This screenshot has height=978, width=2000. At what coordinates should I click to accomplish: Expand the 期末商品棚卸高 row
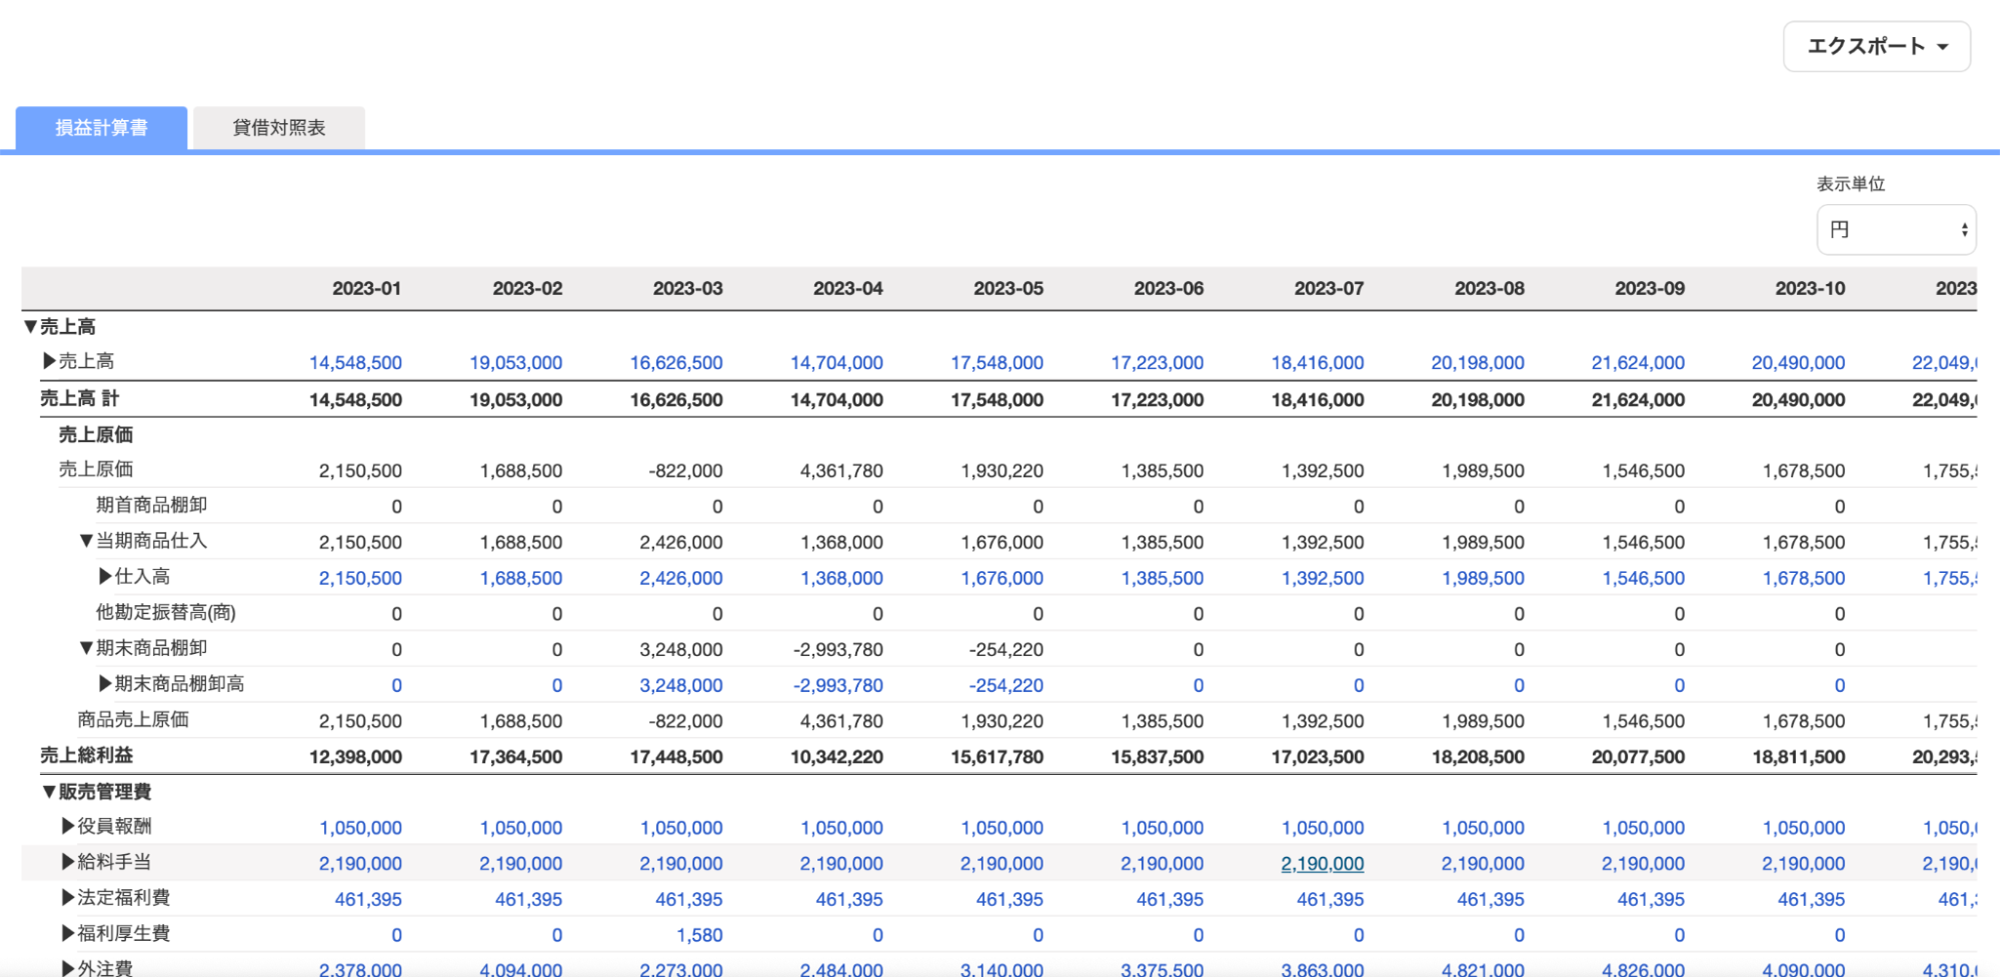tap(105, 684)
